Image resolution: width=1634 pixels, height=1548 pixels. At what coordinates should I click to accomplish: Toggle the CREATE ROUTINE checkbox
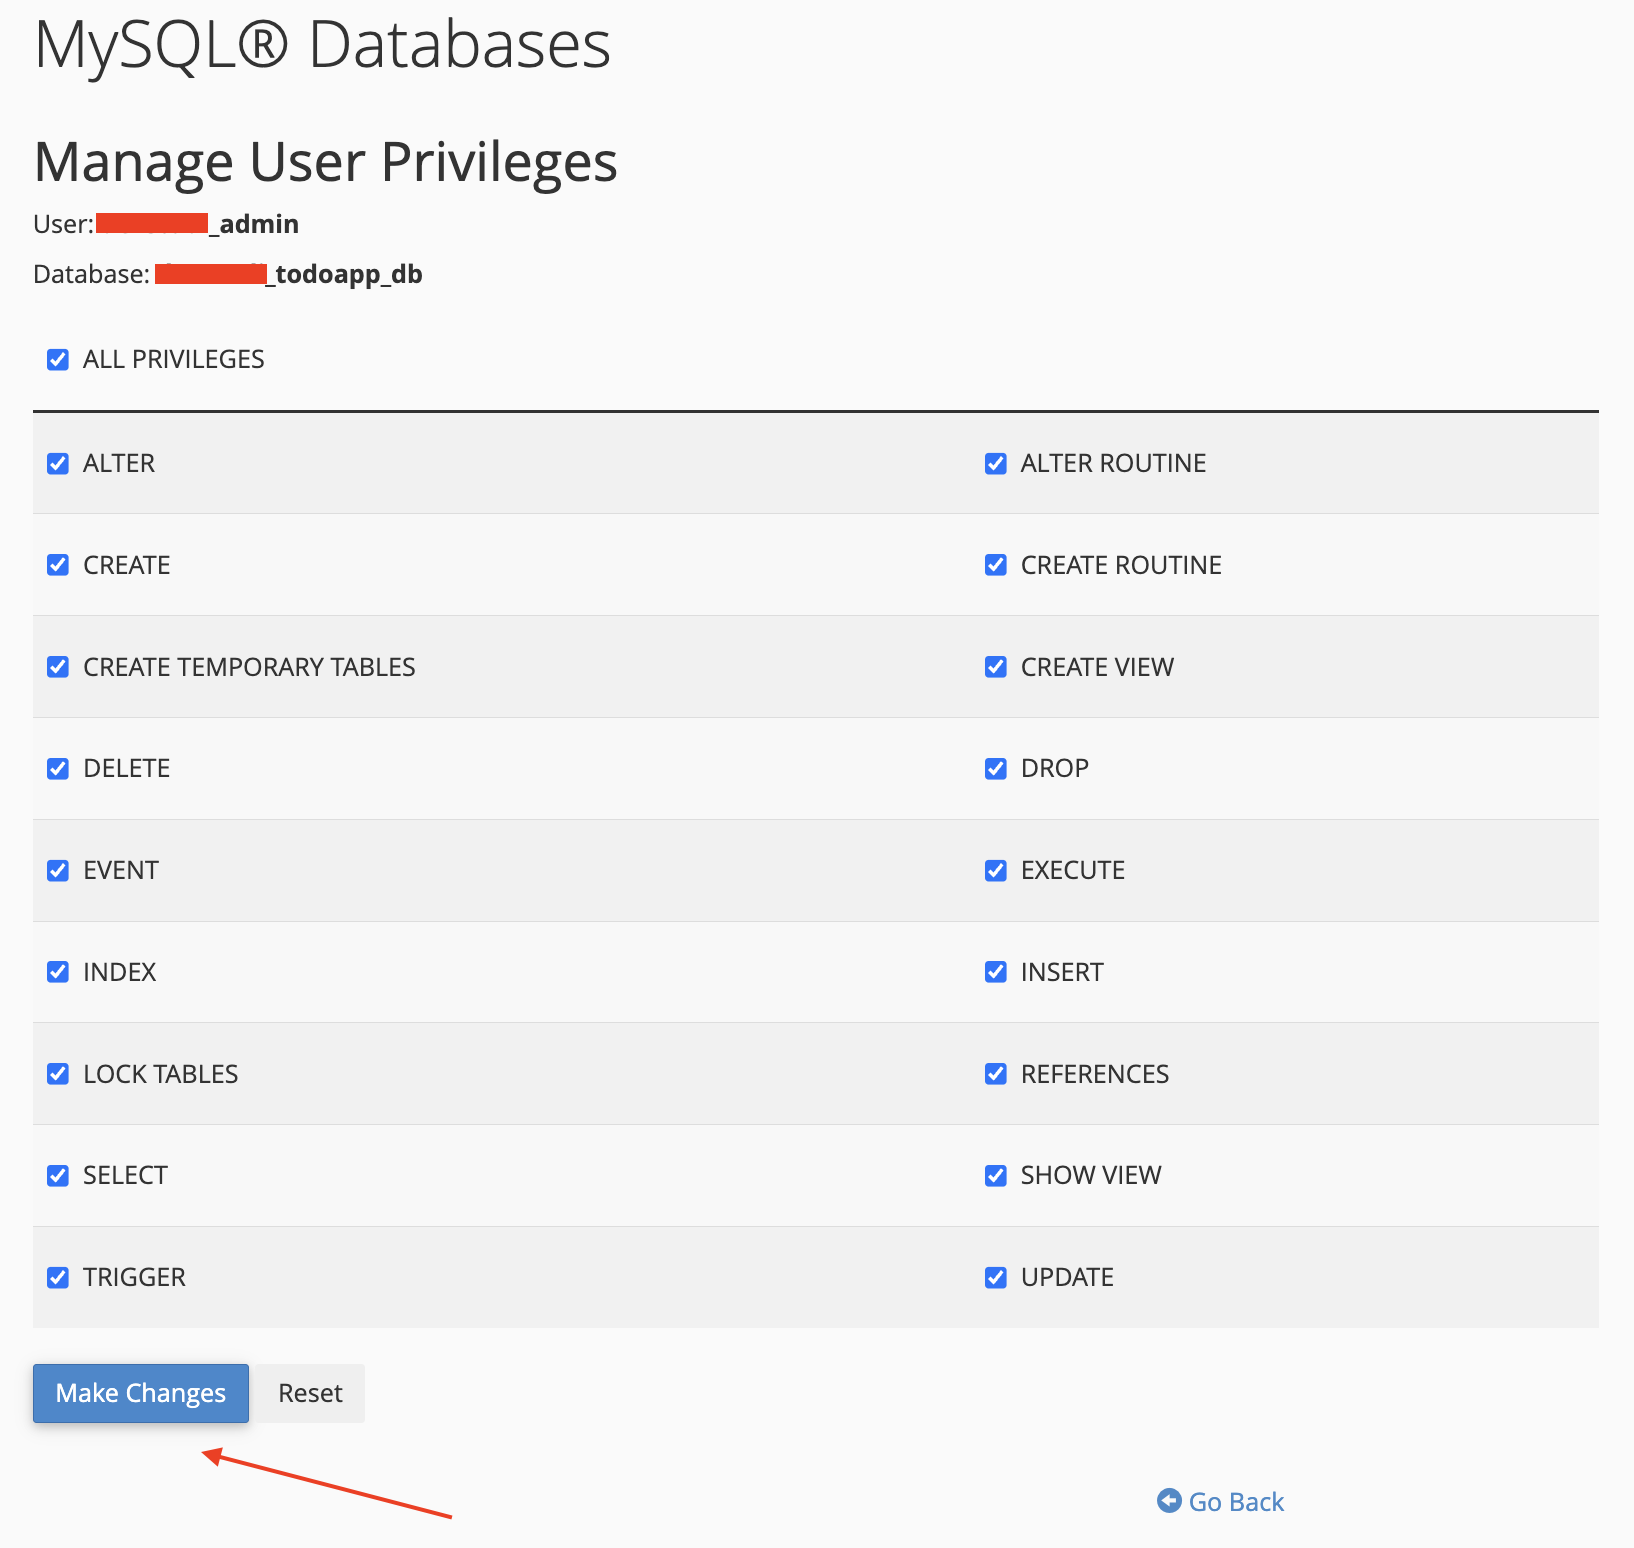click(x=996, y=566)
